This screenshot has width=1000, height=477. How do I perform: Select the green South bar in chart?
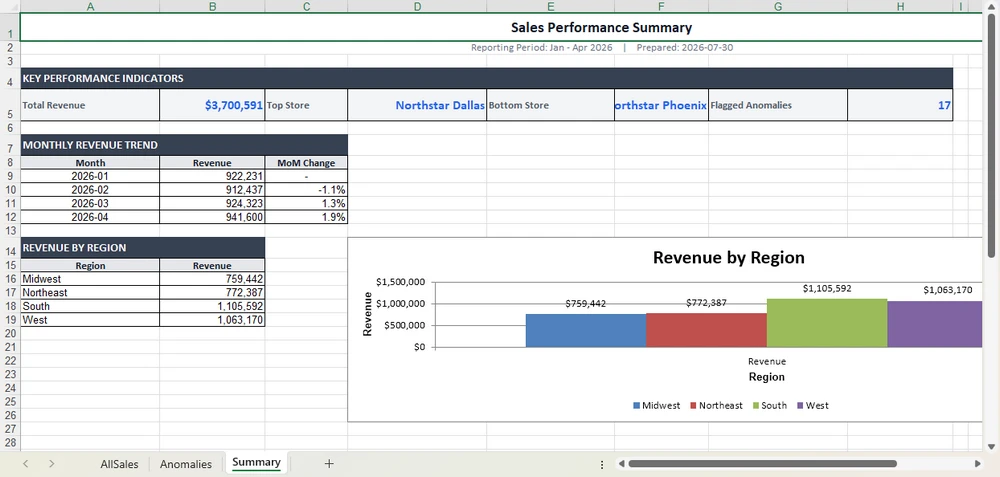[x=827, y=323]
